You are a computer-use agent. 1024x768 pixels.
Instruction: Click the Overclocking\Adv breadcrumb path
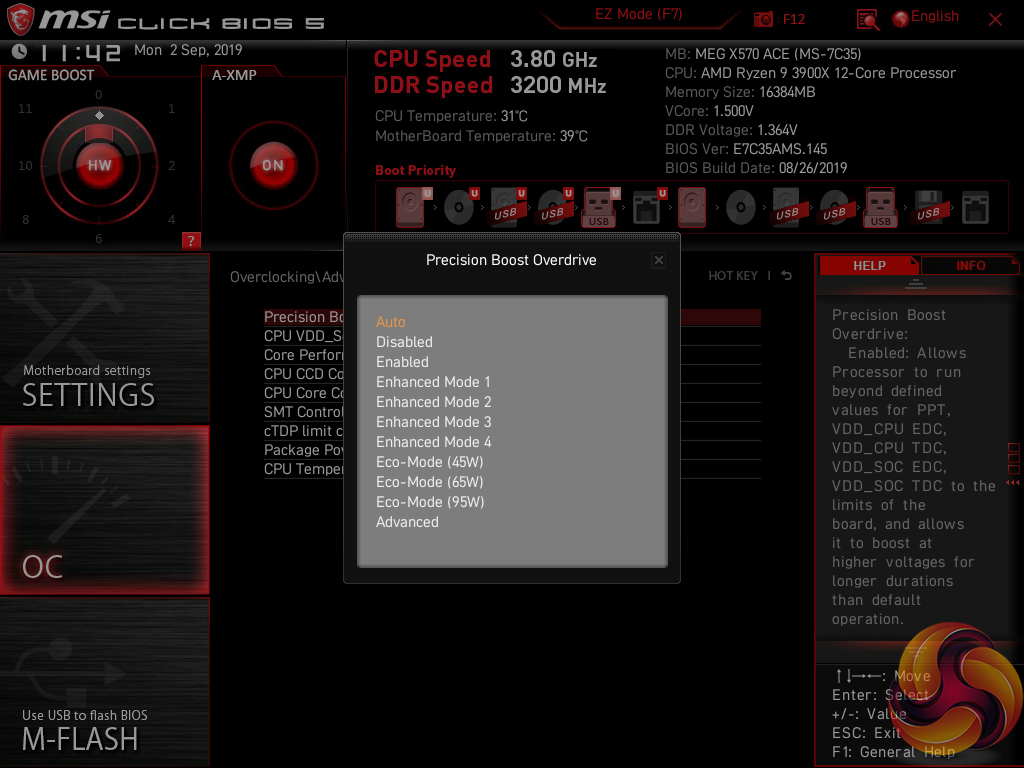click(287, 277)
